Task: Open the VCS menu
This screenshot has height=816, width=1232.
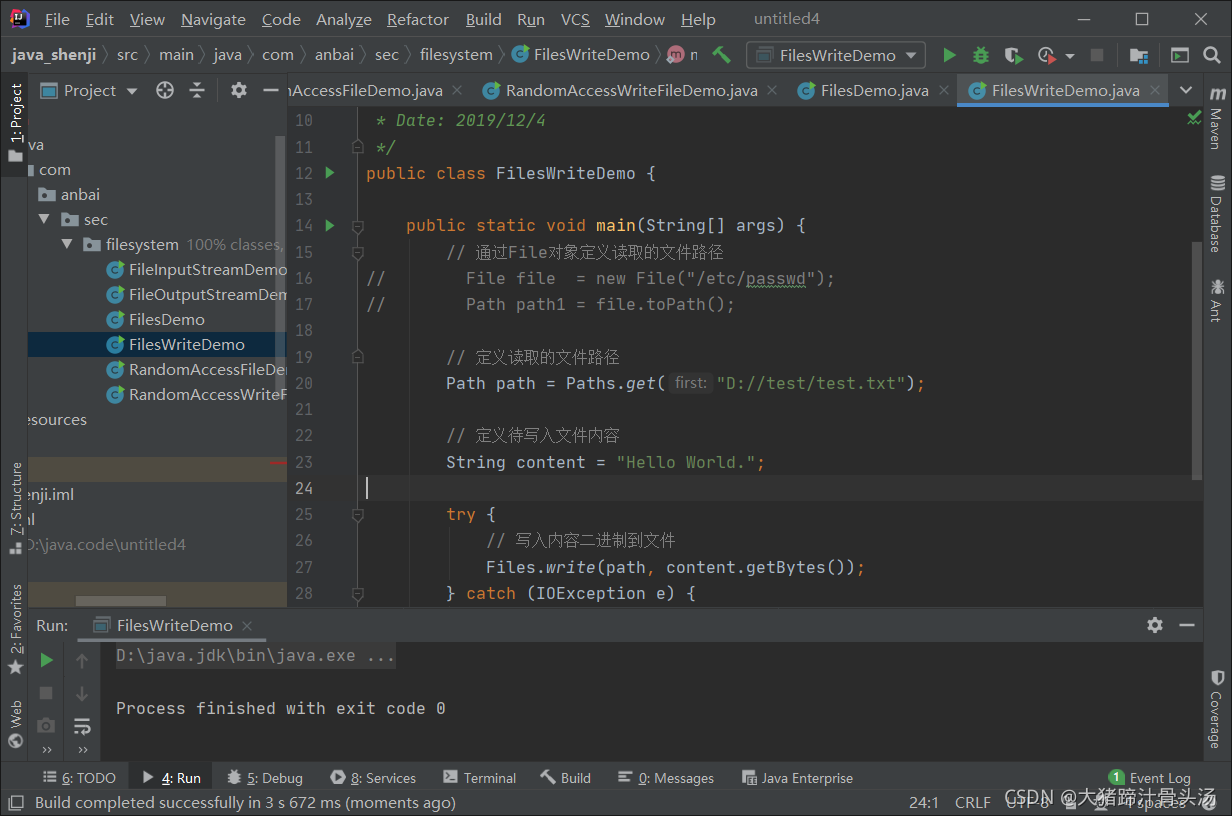Action: pyautogui.click(x=575, y=19)
